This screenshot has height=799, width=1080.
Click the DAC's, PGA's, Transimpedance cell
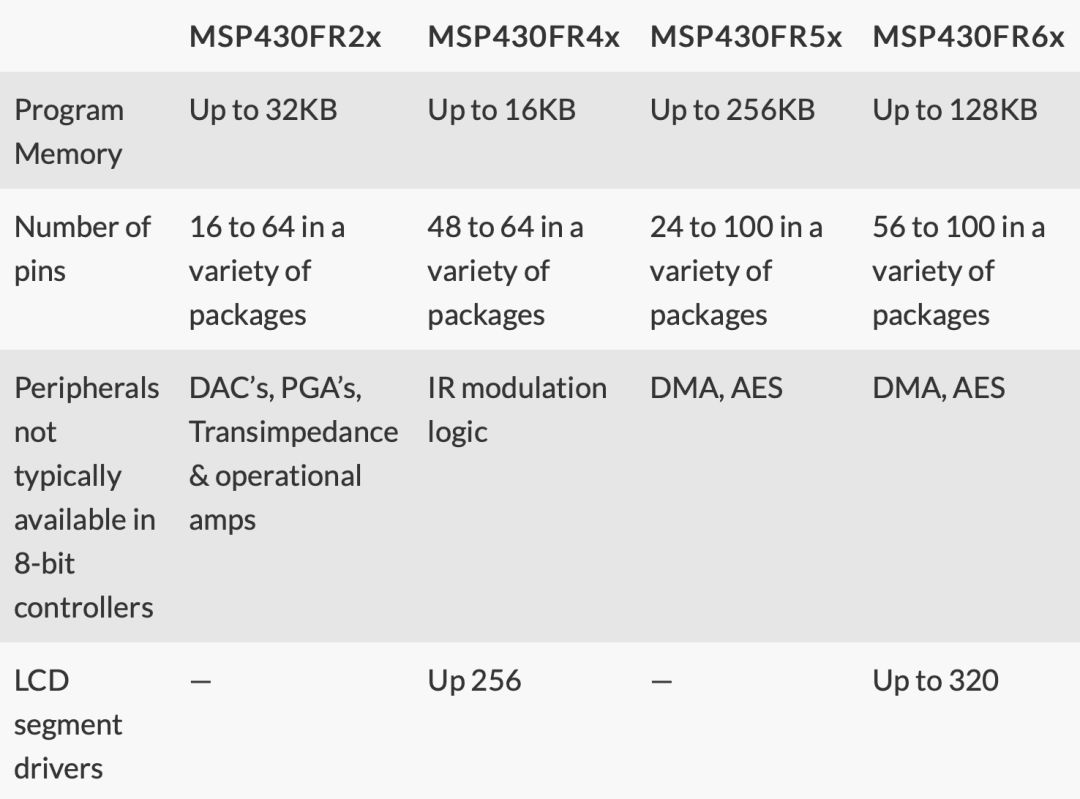pos(292,453)
